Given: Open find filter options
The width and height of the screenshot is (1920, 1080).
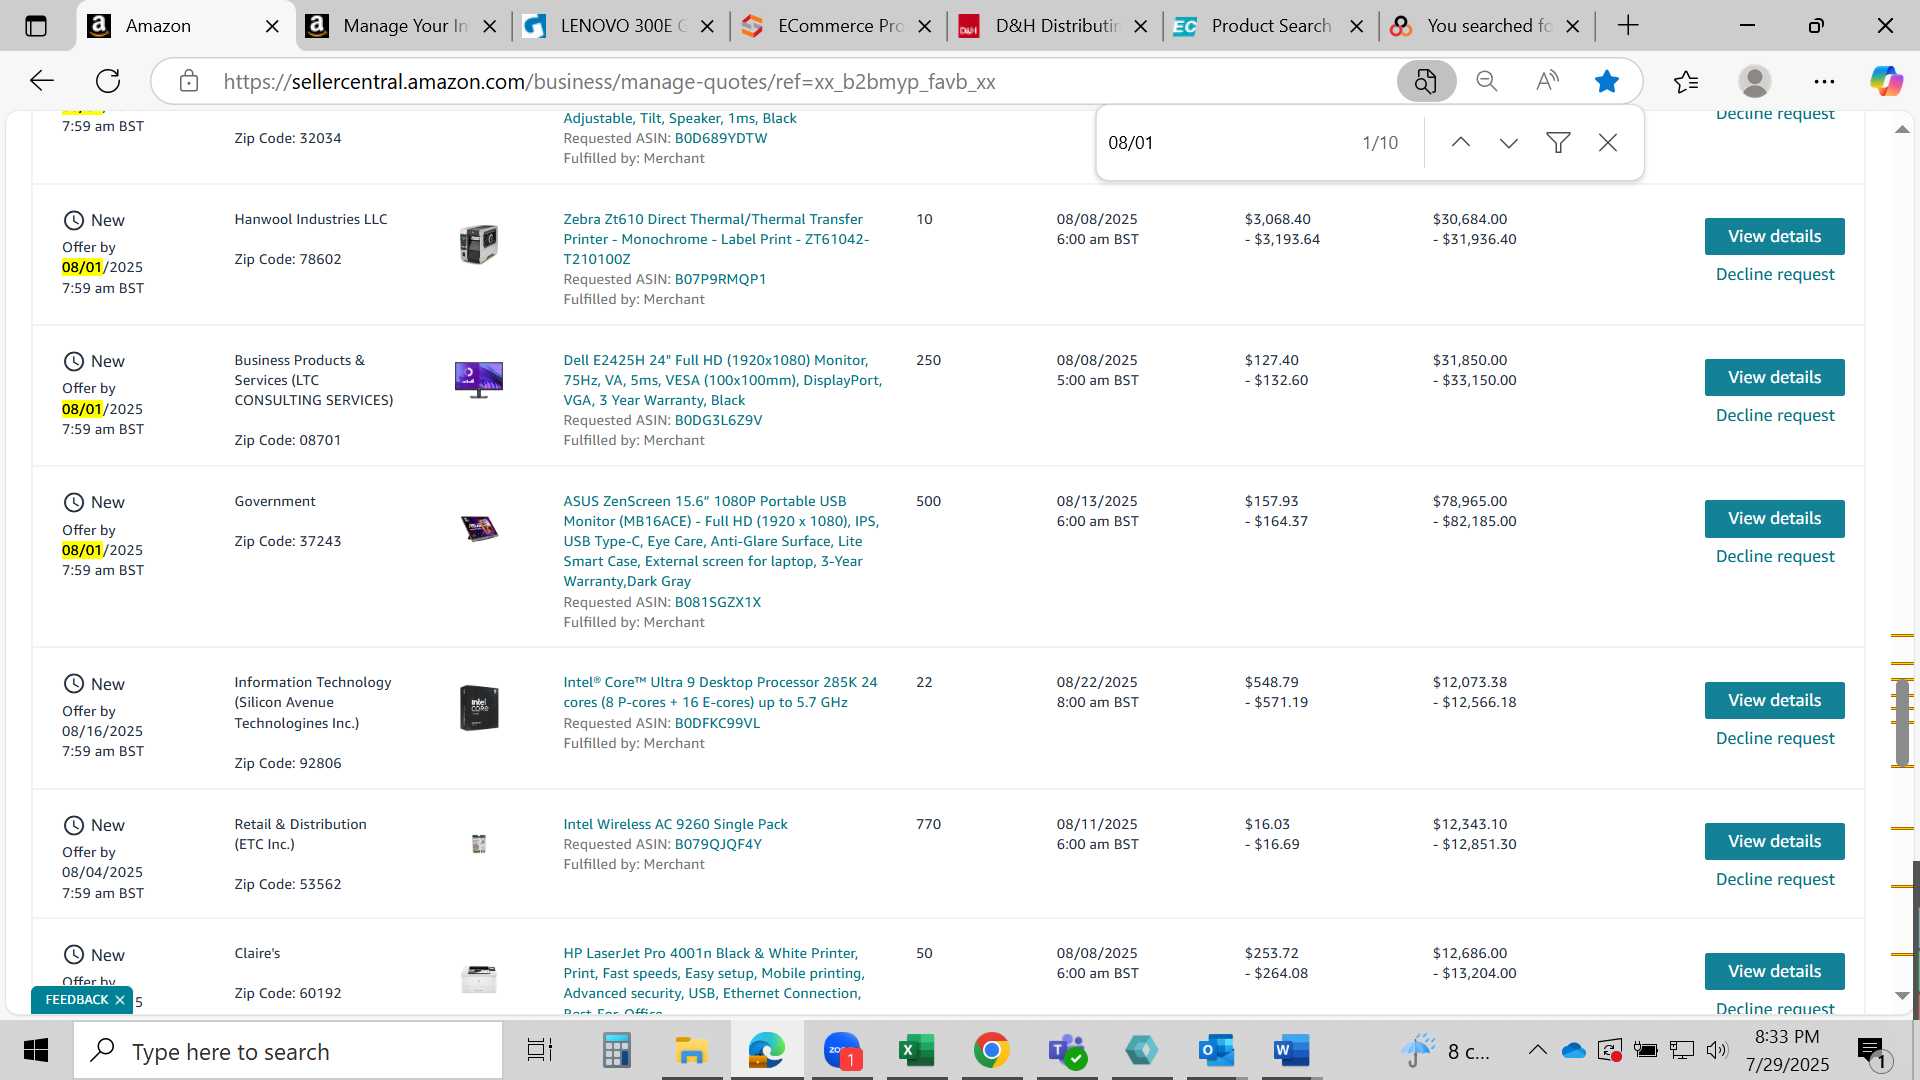Looking at the screenshot, I should [1558, 143].
